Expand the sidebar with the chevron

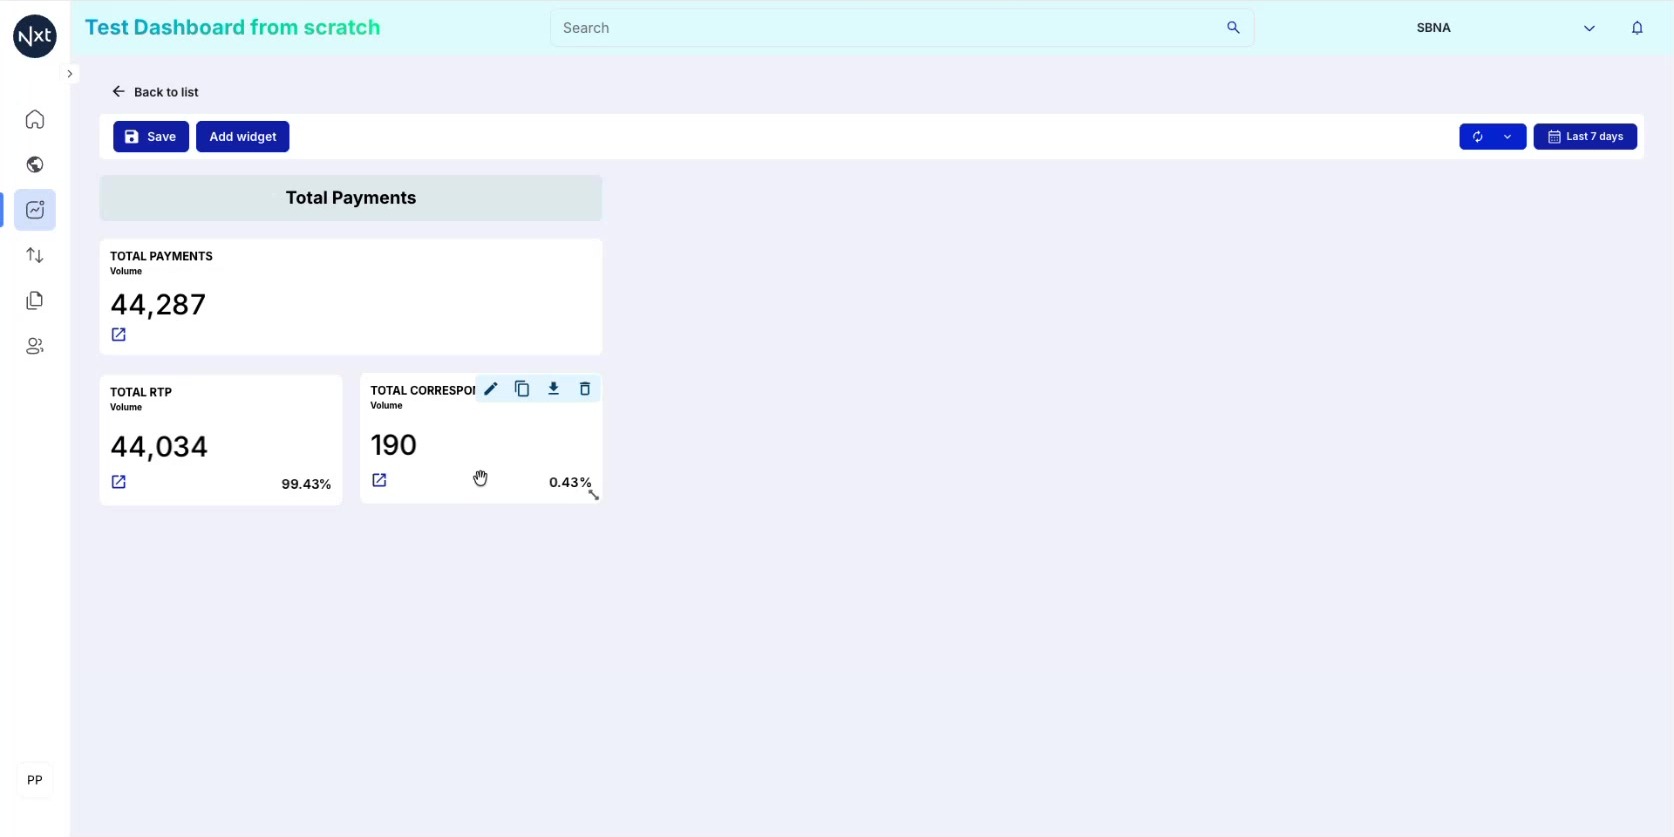(70, 74)
